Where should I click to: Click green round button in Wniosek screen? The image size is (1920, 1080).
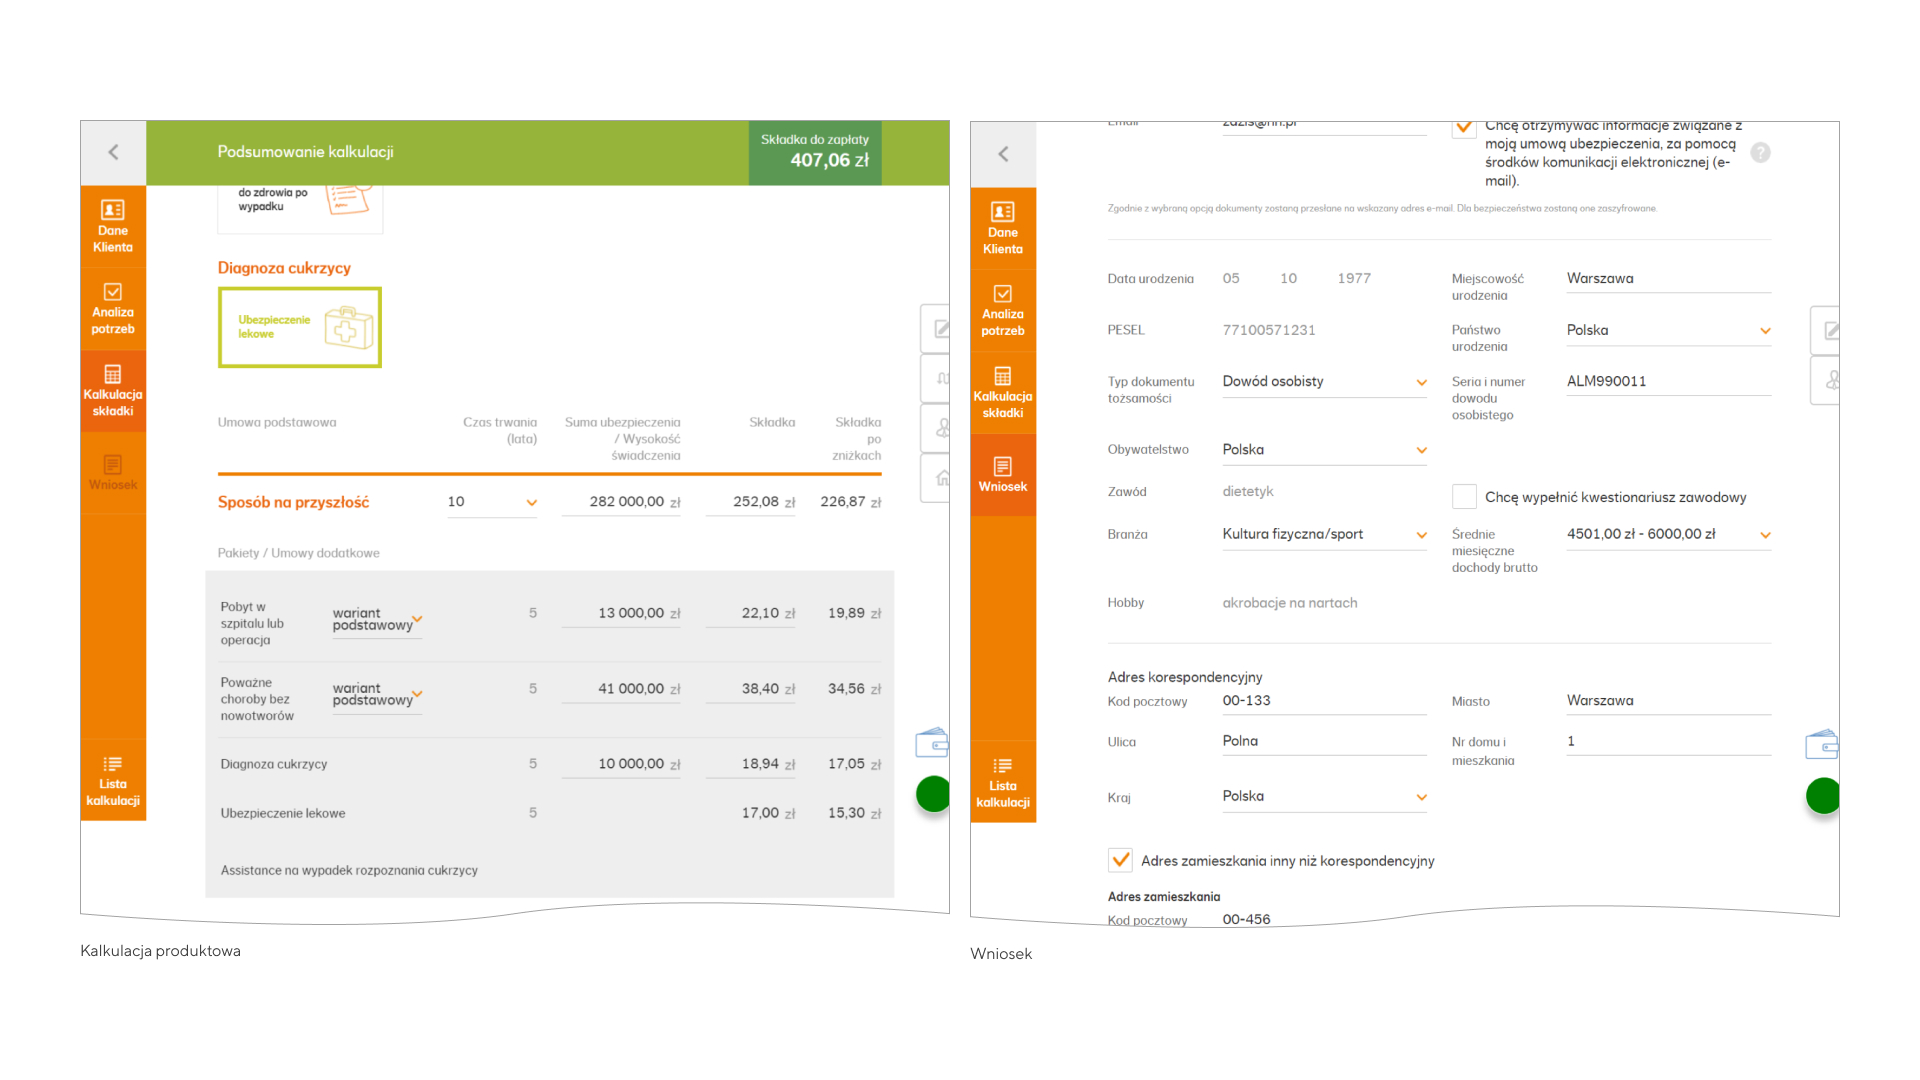tap(1823, 796)
